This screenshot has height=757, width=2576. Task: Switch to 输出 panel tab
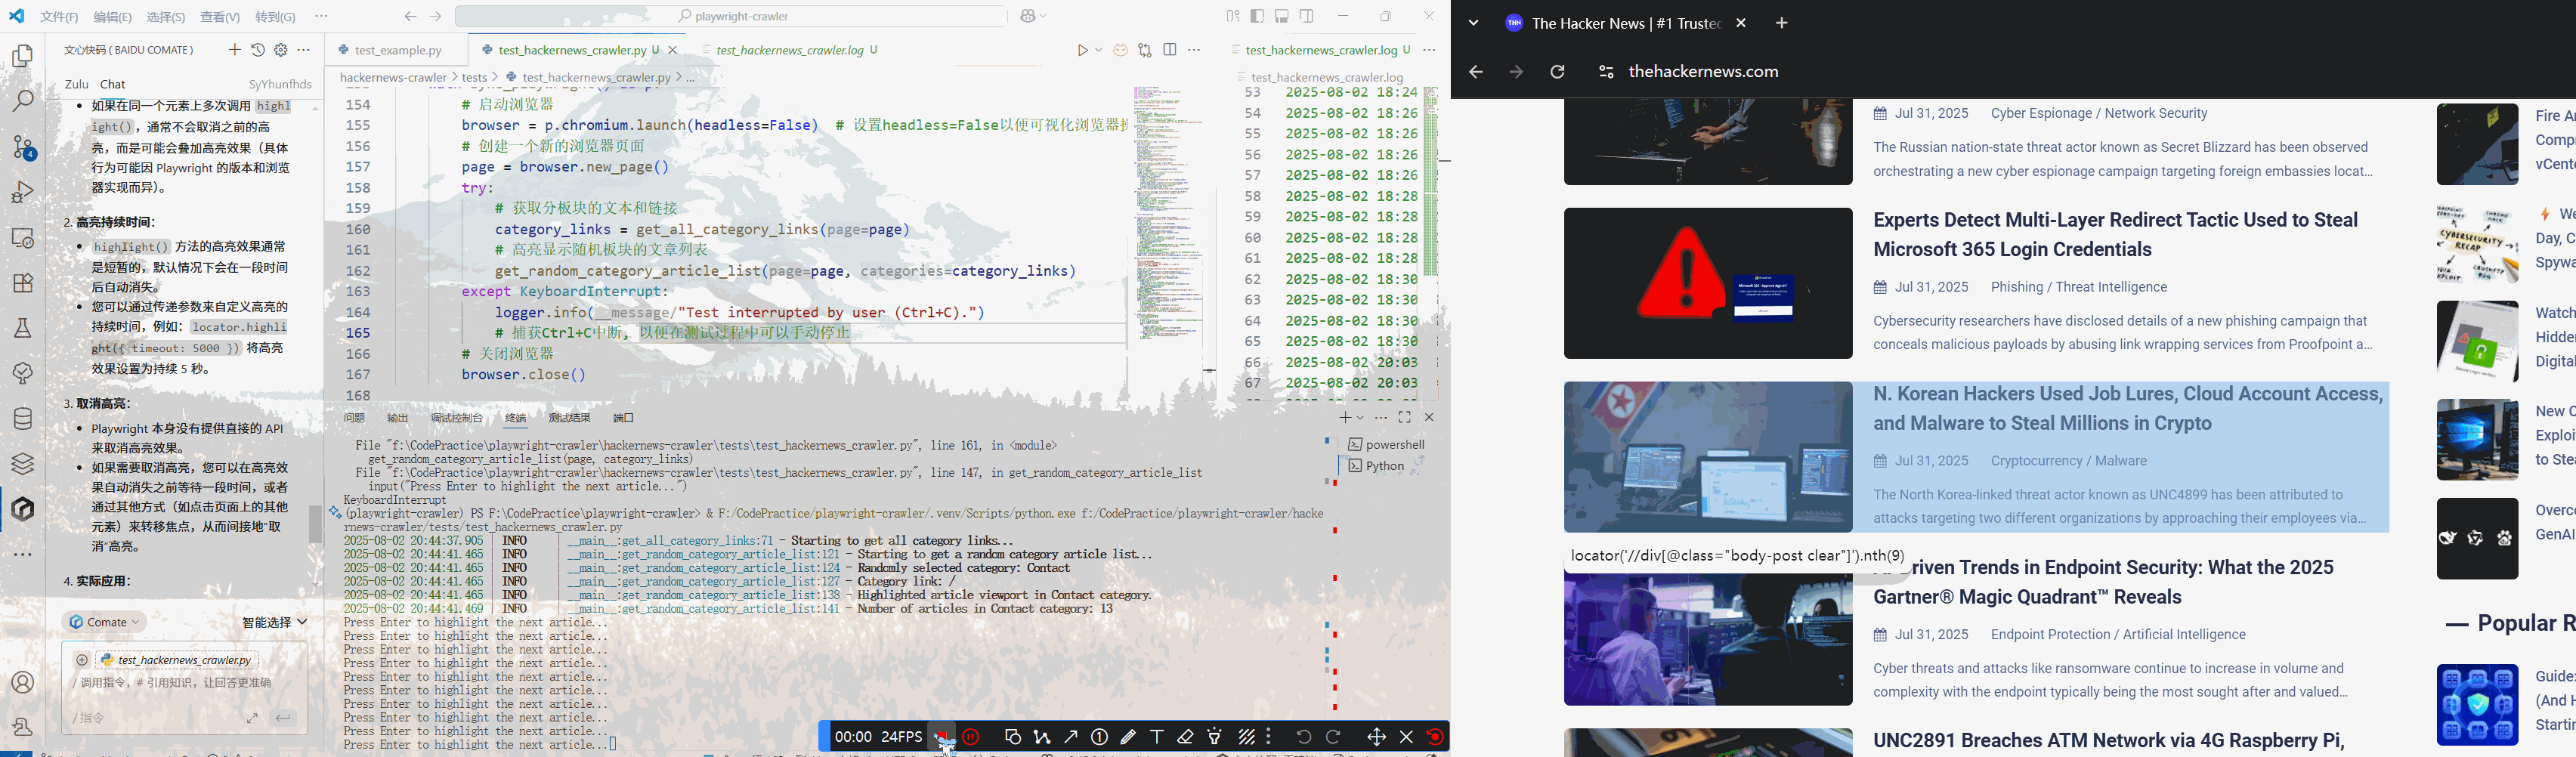click(x=398, y=418)
